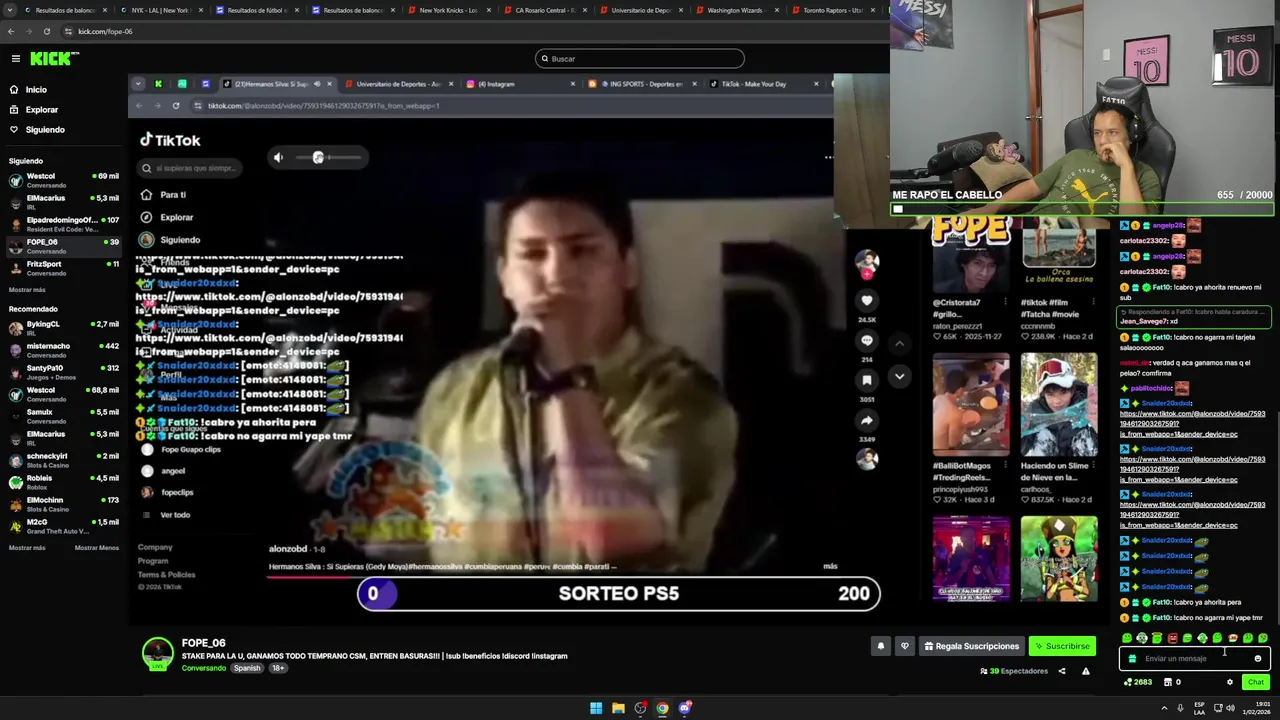This screenshot has height=720, width=1280.
Task: Open recommended channel SantyP10
Action: 64,372
